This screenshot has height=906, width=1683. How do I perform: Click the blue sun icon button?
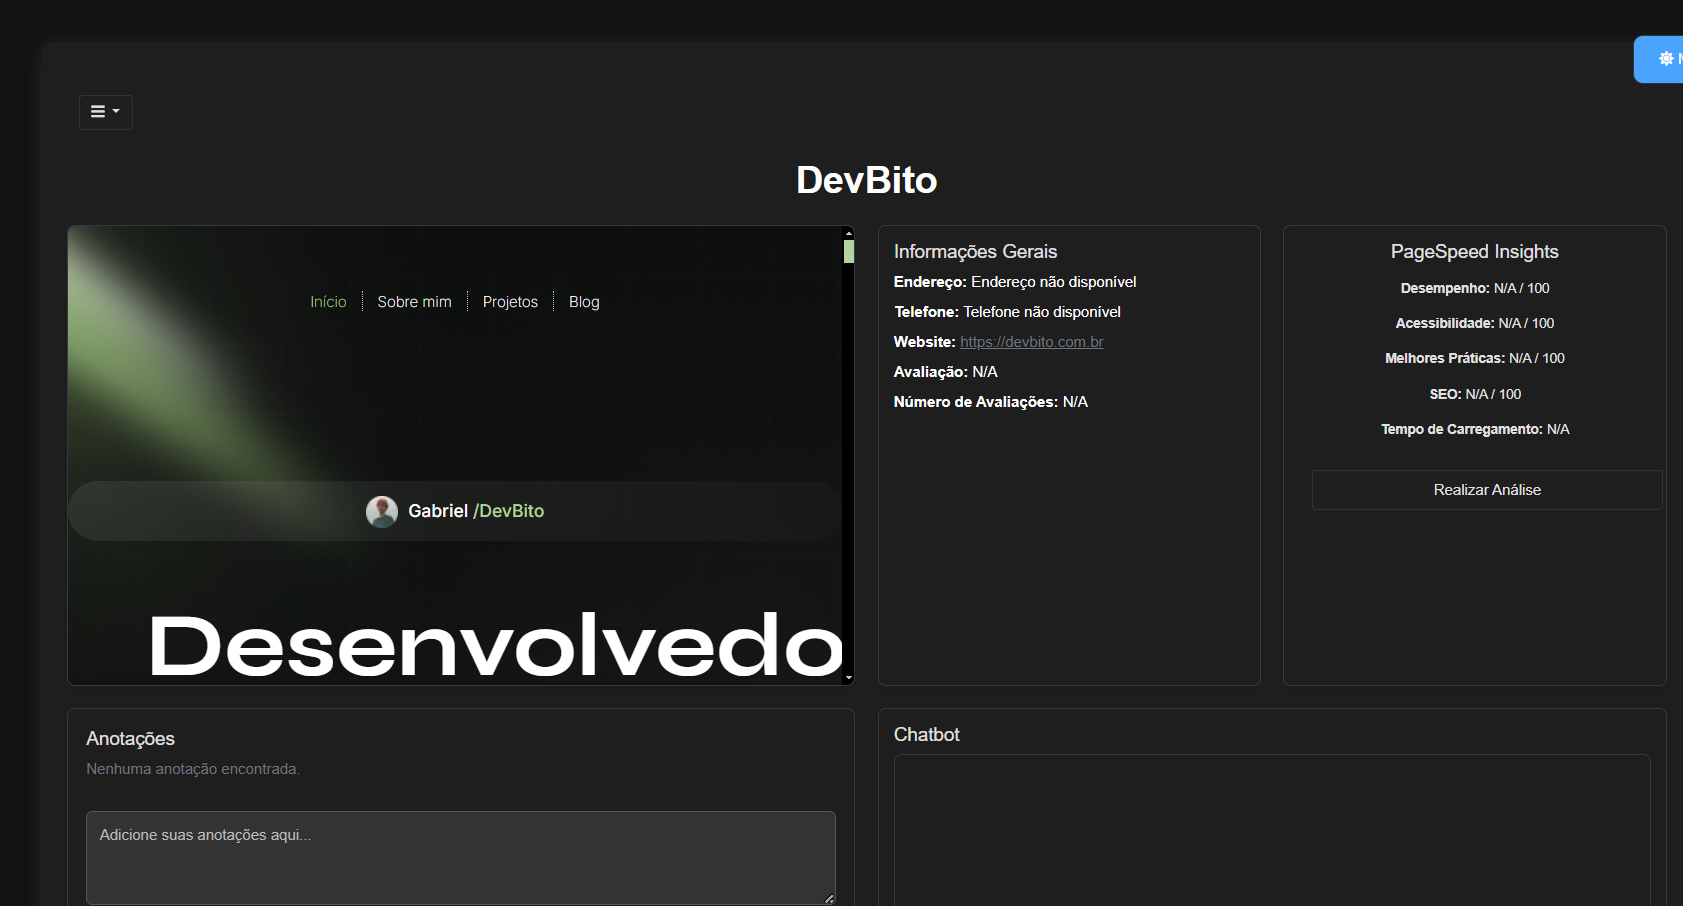[1664, 59]
